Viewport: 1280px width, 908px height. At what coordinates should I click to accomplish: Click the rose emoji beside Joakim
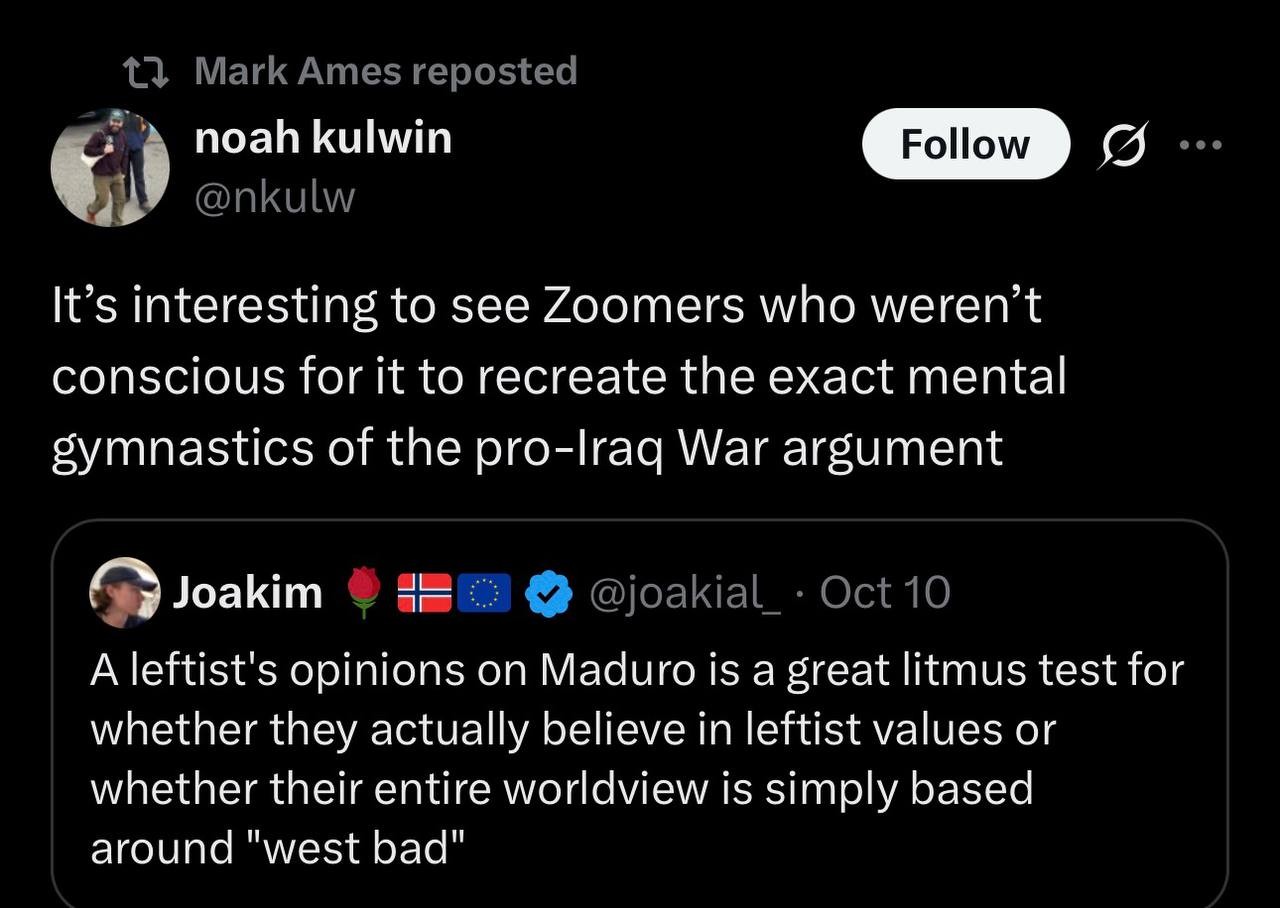pos(365,593)
